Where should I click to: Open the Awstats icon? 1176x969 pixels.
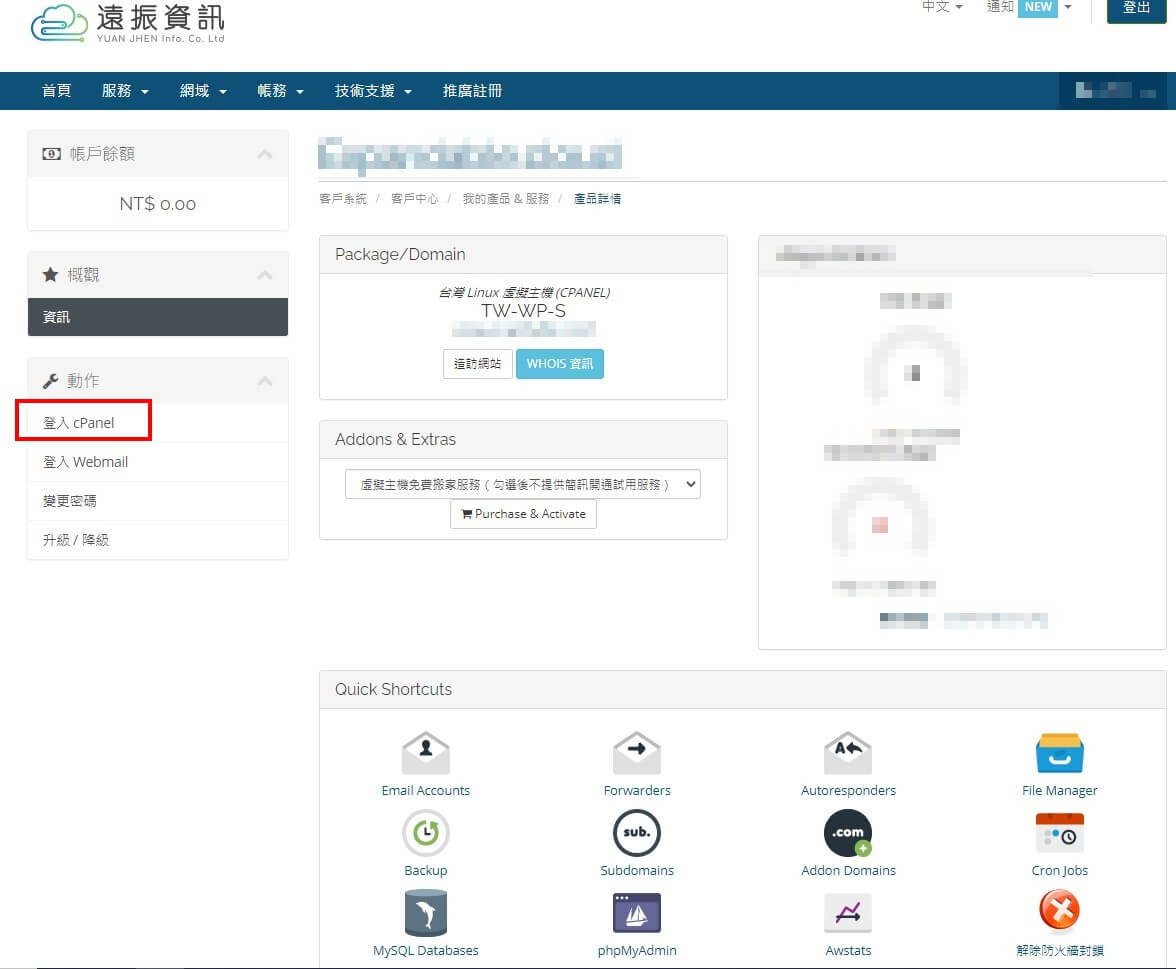click(848, 913)
